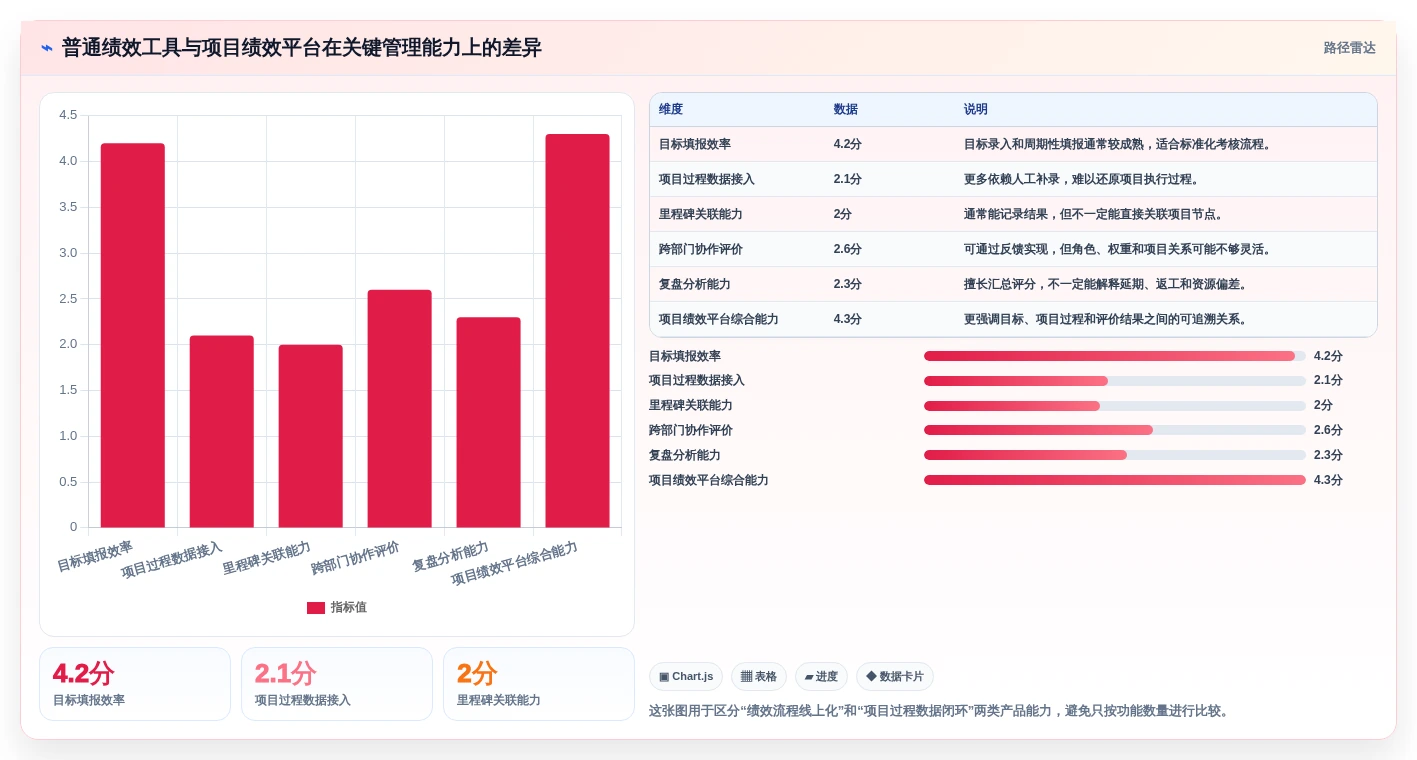This screenshot has height=760, width=1417.
Task: Click the 目标填报效率 bar in chart
Action: click(133, 335)
